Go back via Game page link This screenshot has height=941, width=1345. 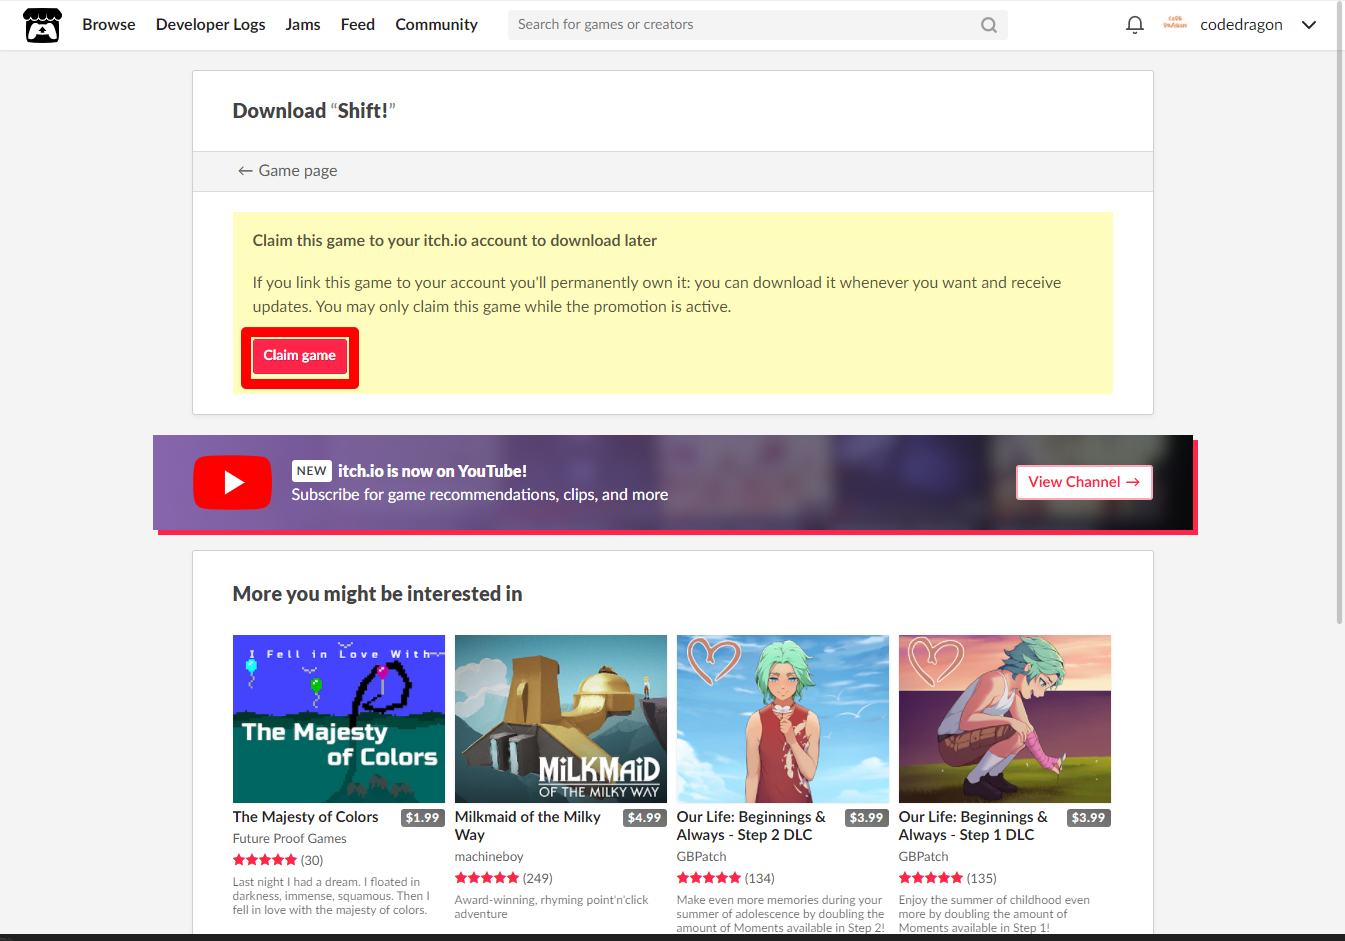(x=287, y=171)
